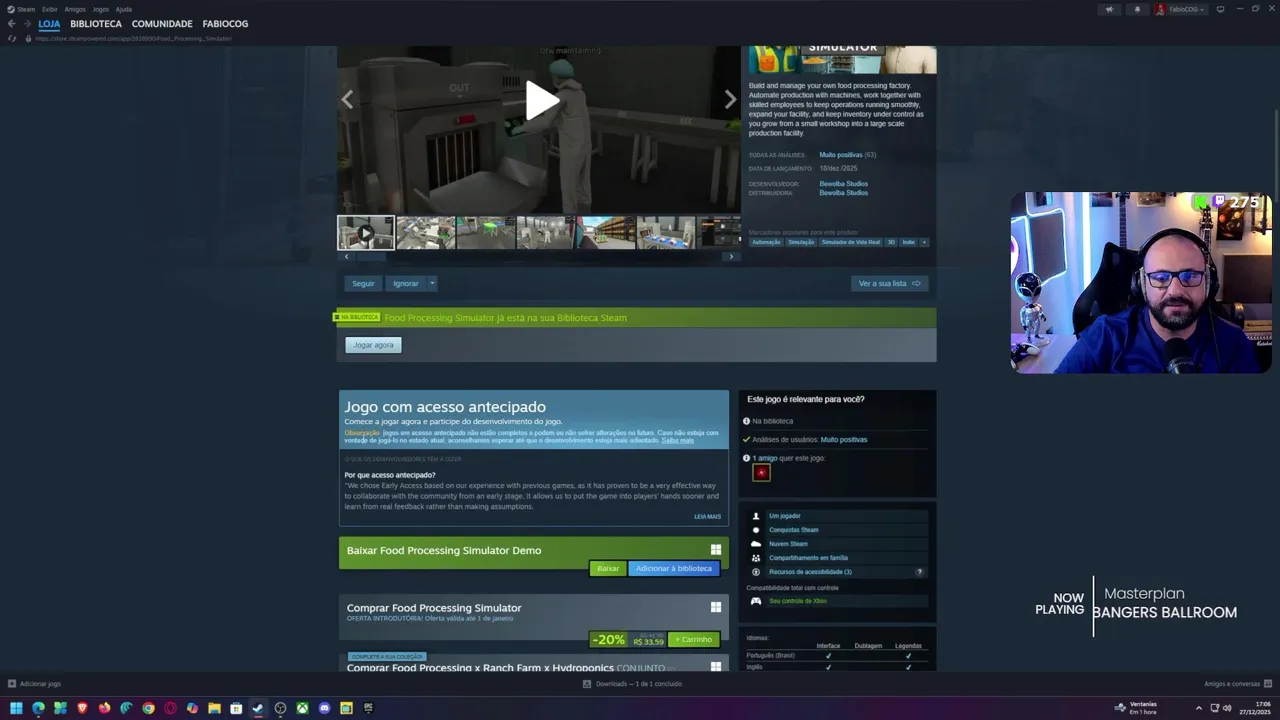Click Adicionar à biblioteca button
1280x720 pixels.
coord(674,568)
